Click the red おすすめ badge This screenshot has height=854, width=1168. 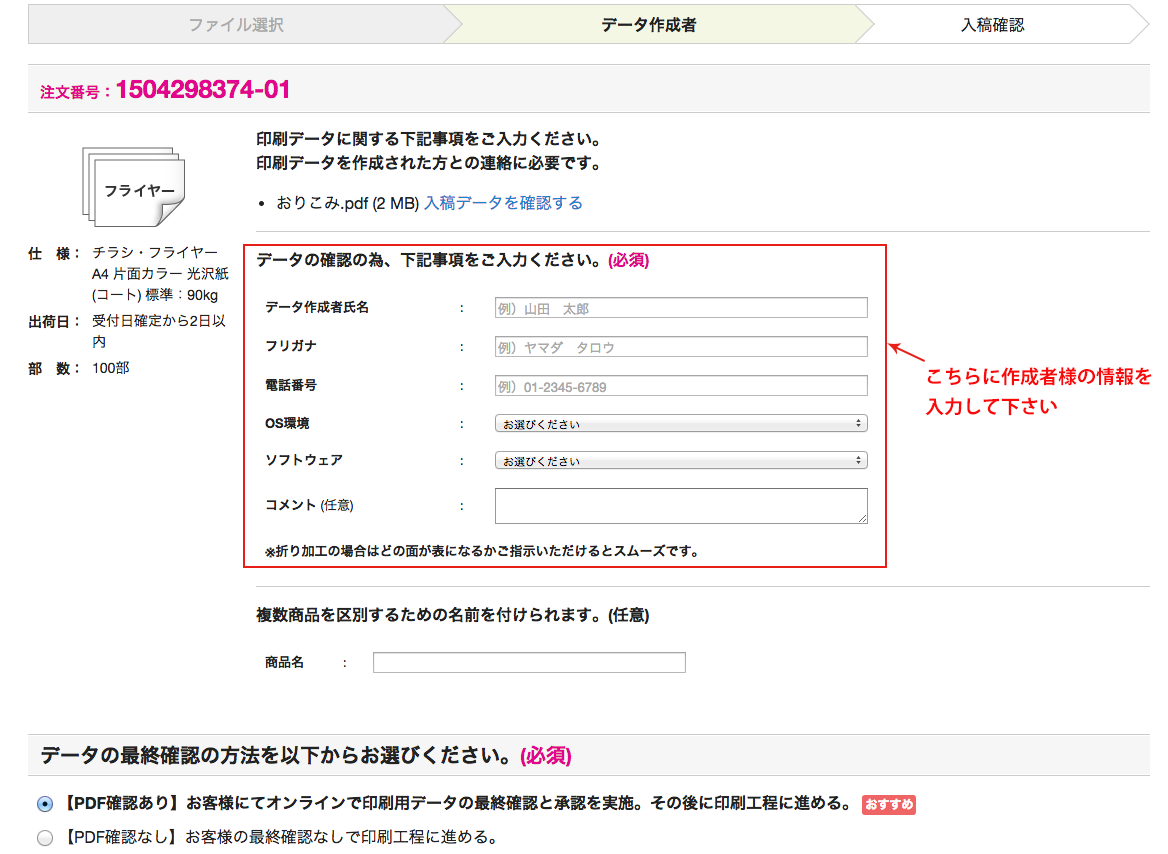tap(889, 805)
